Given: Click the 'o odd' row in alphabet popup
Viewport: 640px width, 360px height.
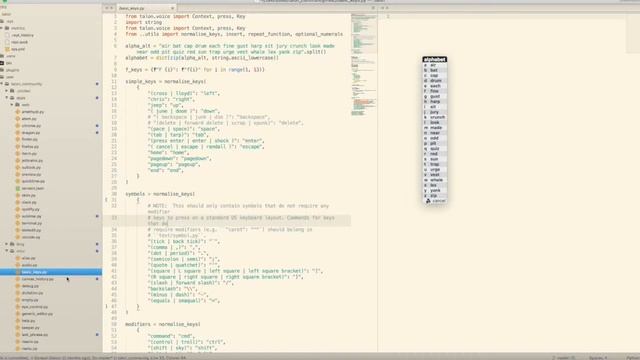Looking at the screenshot, I should click(x=435, y=138).
